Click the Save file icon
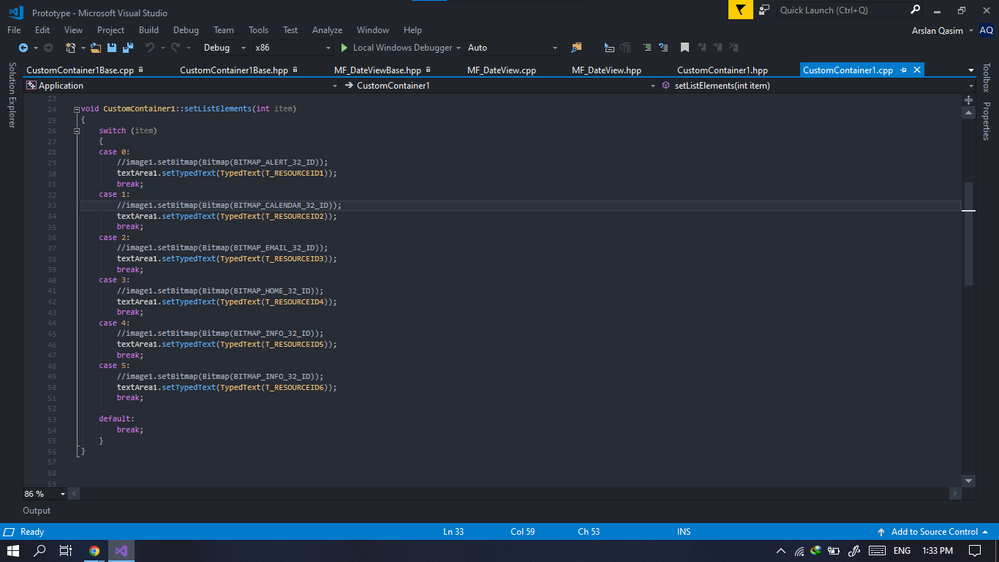 (x=111, y=48)
